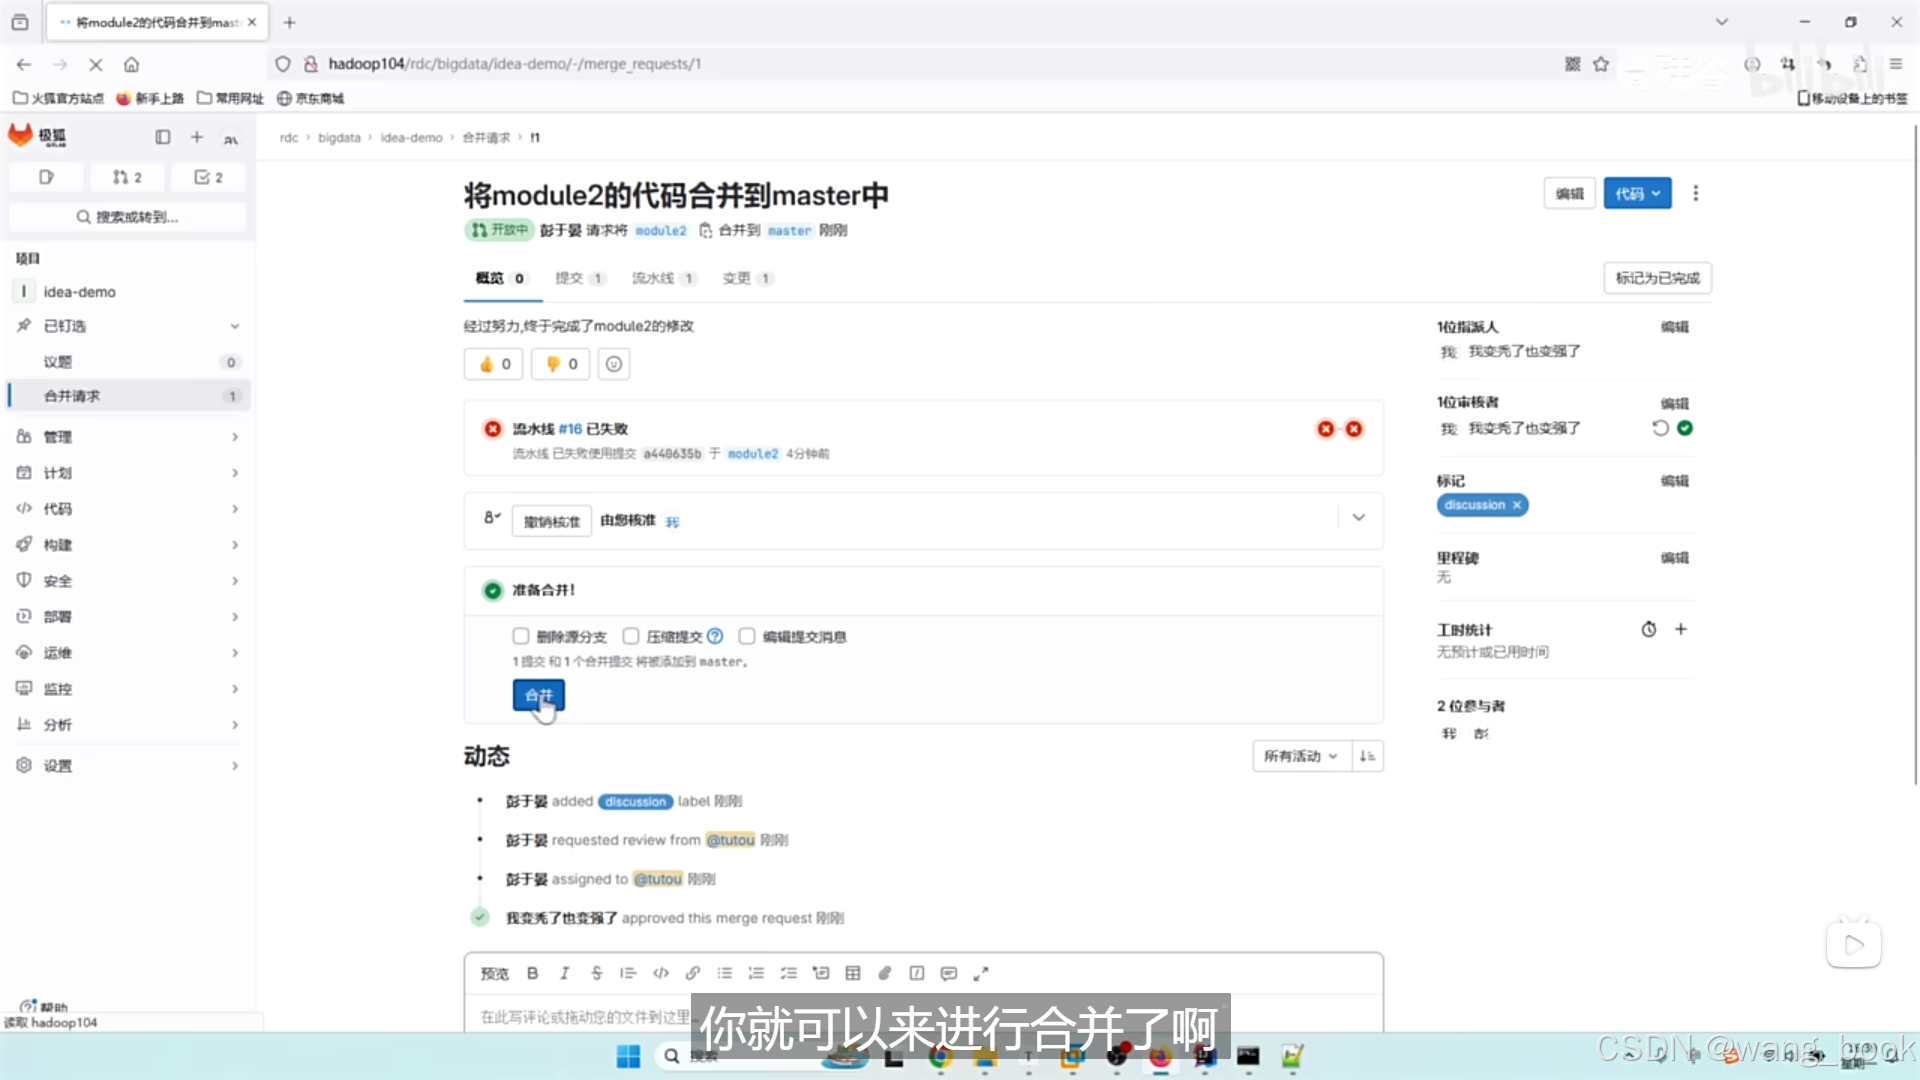The width and height of the screenshot is (1920, 1080).
Task: Insert a table in comment editor
Action: (x=853, y=973)
